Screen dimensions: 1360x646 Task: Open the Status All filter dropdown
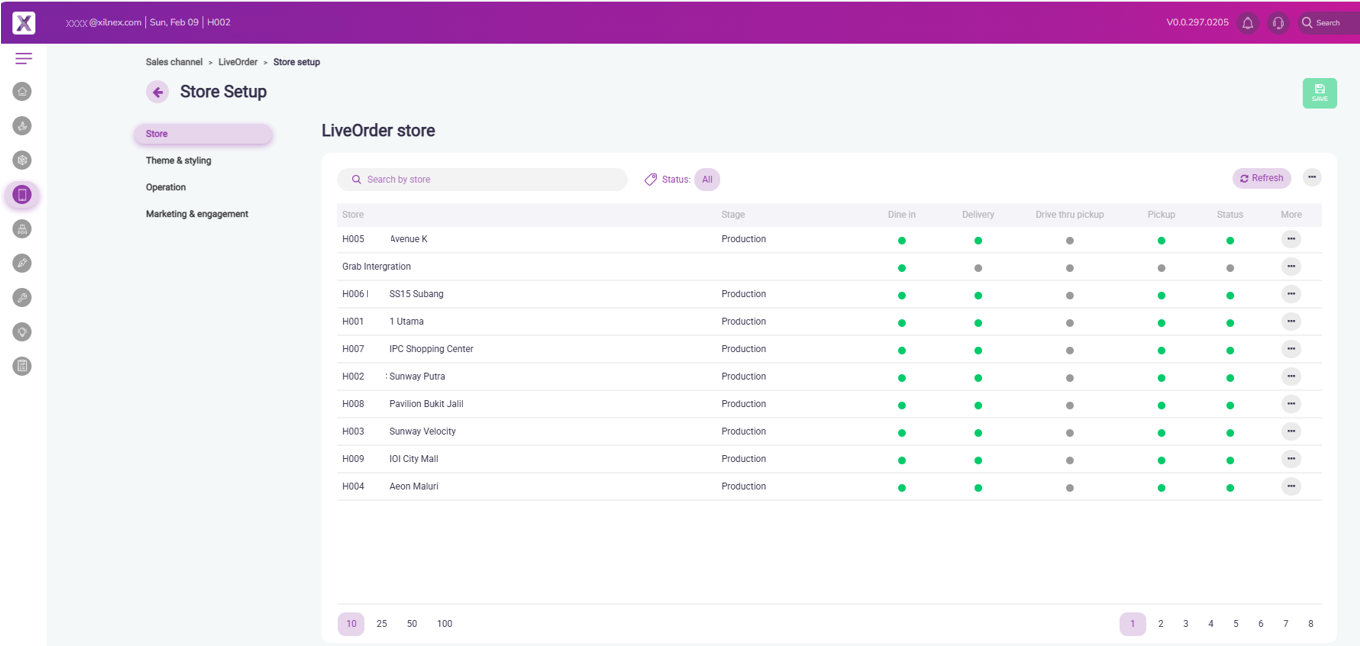pyautogui.click(x=706, y=180)
